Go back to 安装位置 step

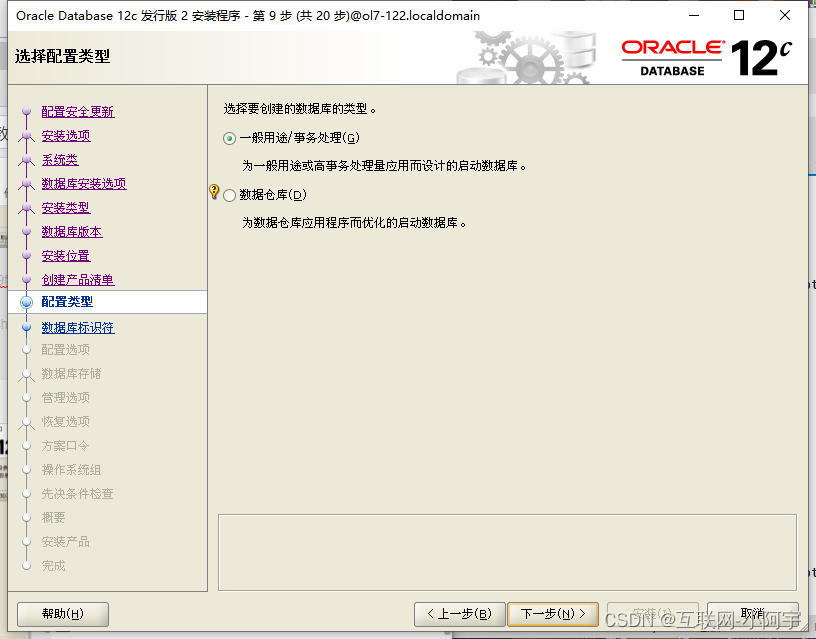click(x=66, y=255)
